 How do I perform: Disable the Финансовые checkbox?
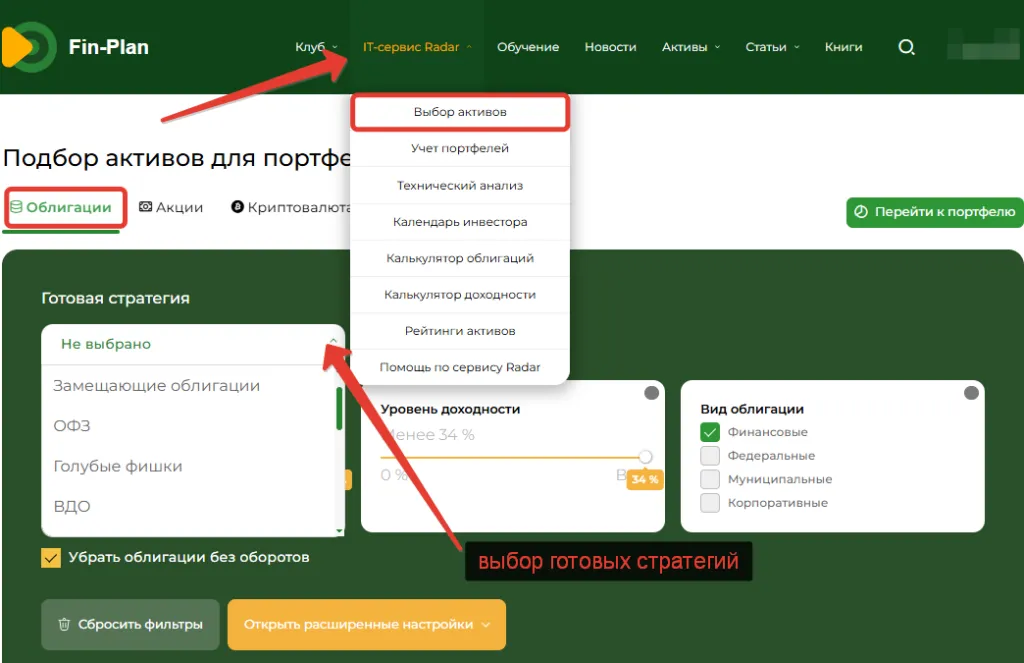[711, 431]
